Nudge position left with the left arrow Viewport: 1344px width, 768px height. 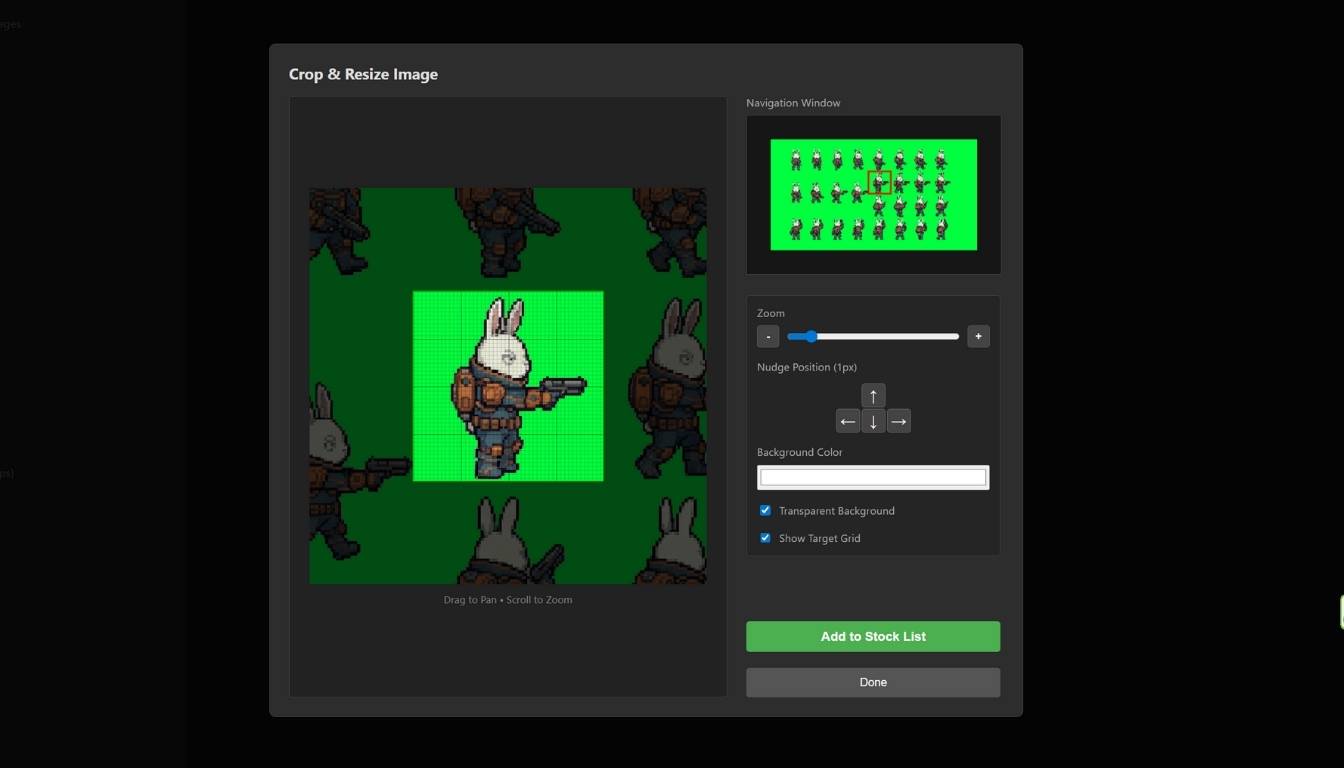tap(848, 422)
